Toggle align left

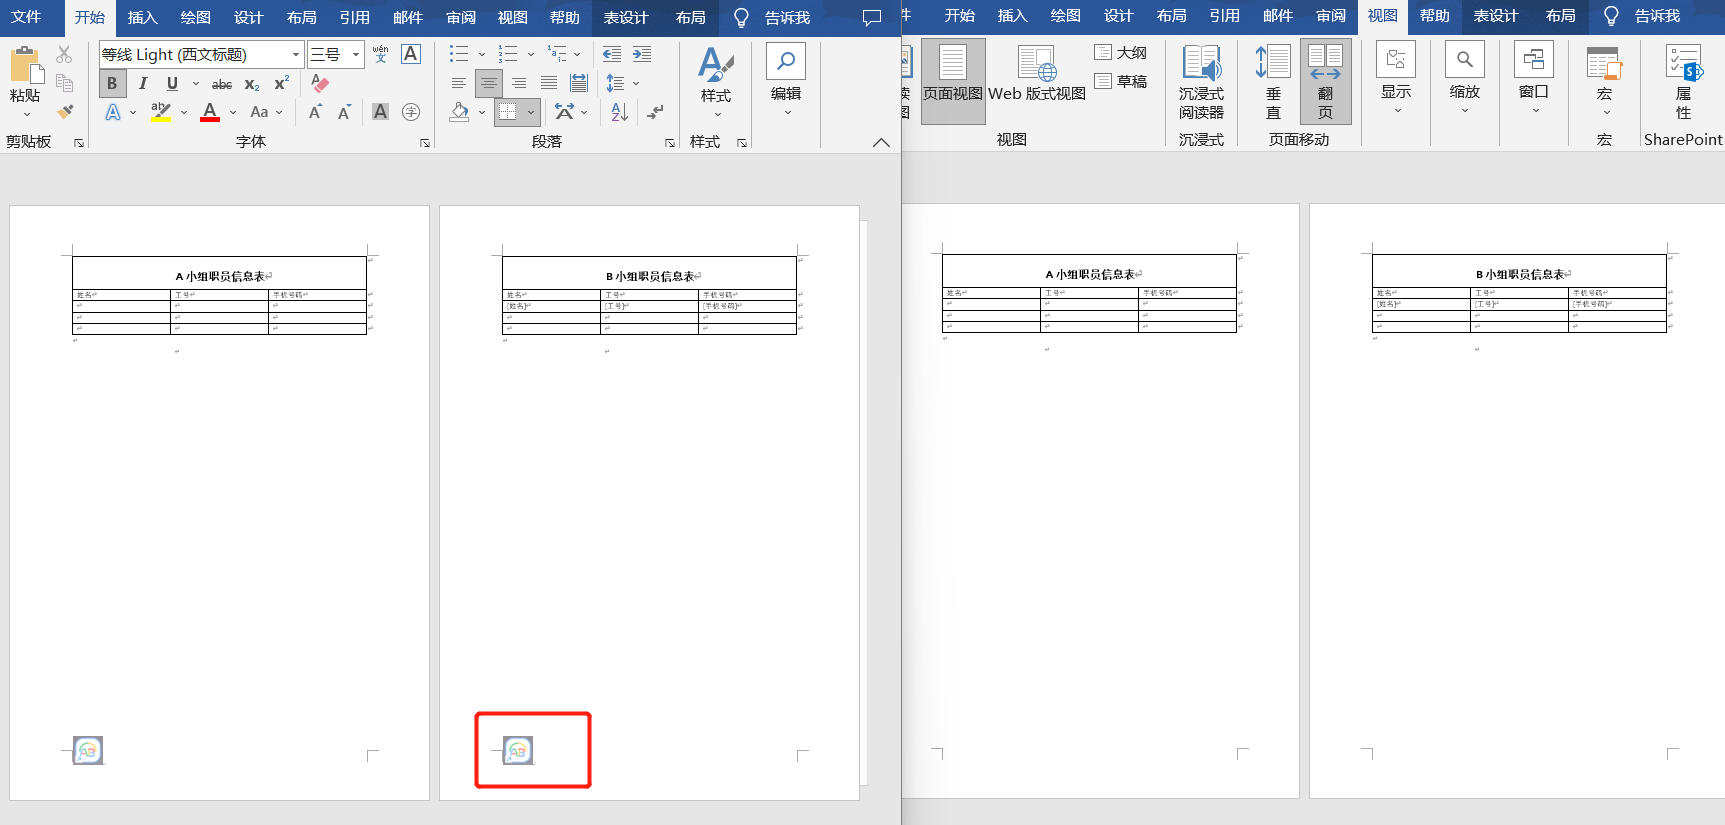pos(459,83)
